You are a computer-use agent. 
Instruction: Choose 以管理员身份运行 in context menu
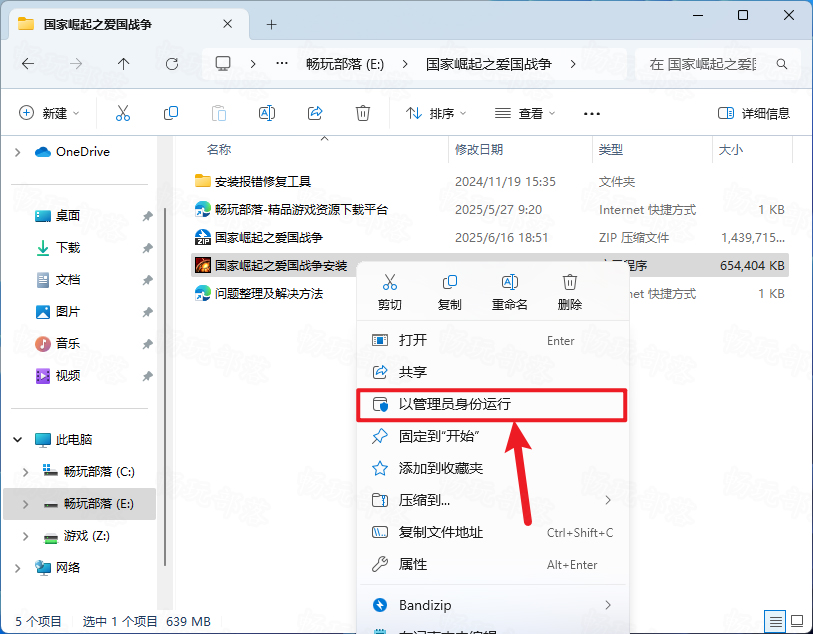pos(493,404)
